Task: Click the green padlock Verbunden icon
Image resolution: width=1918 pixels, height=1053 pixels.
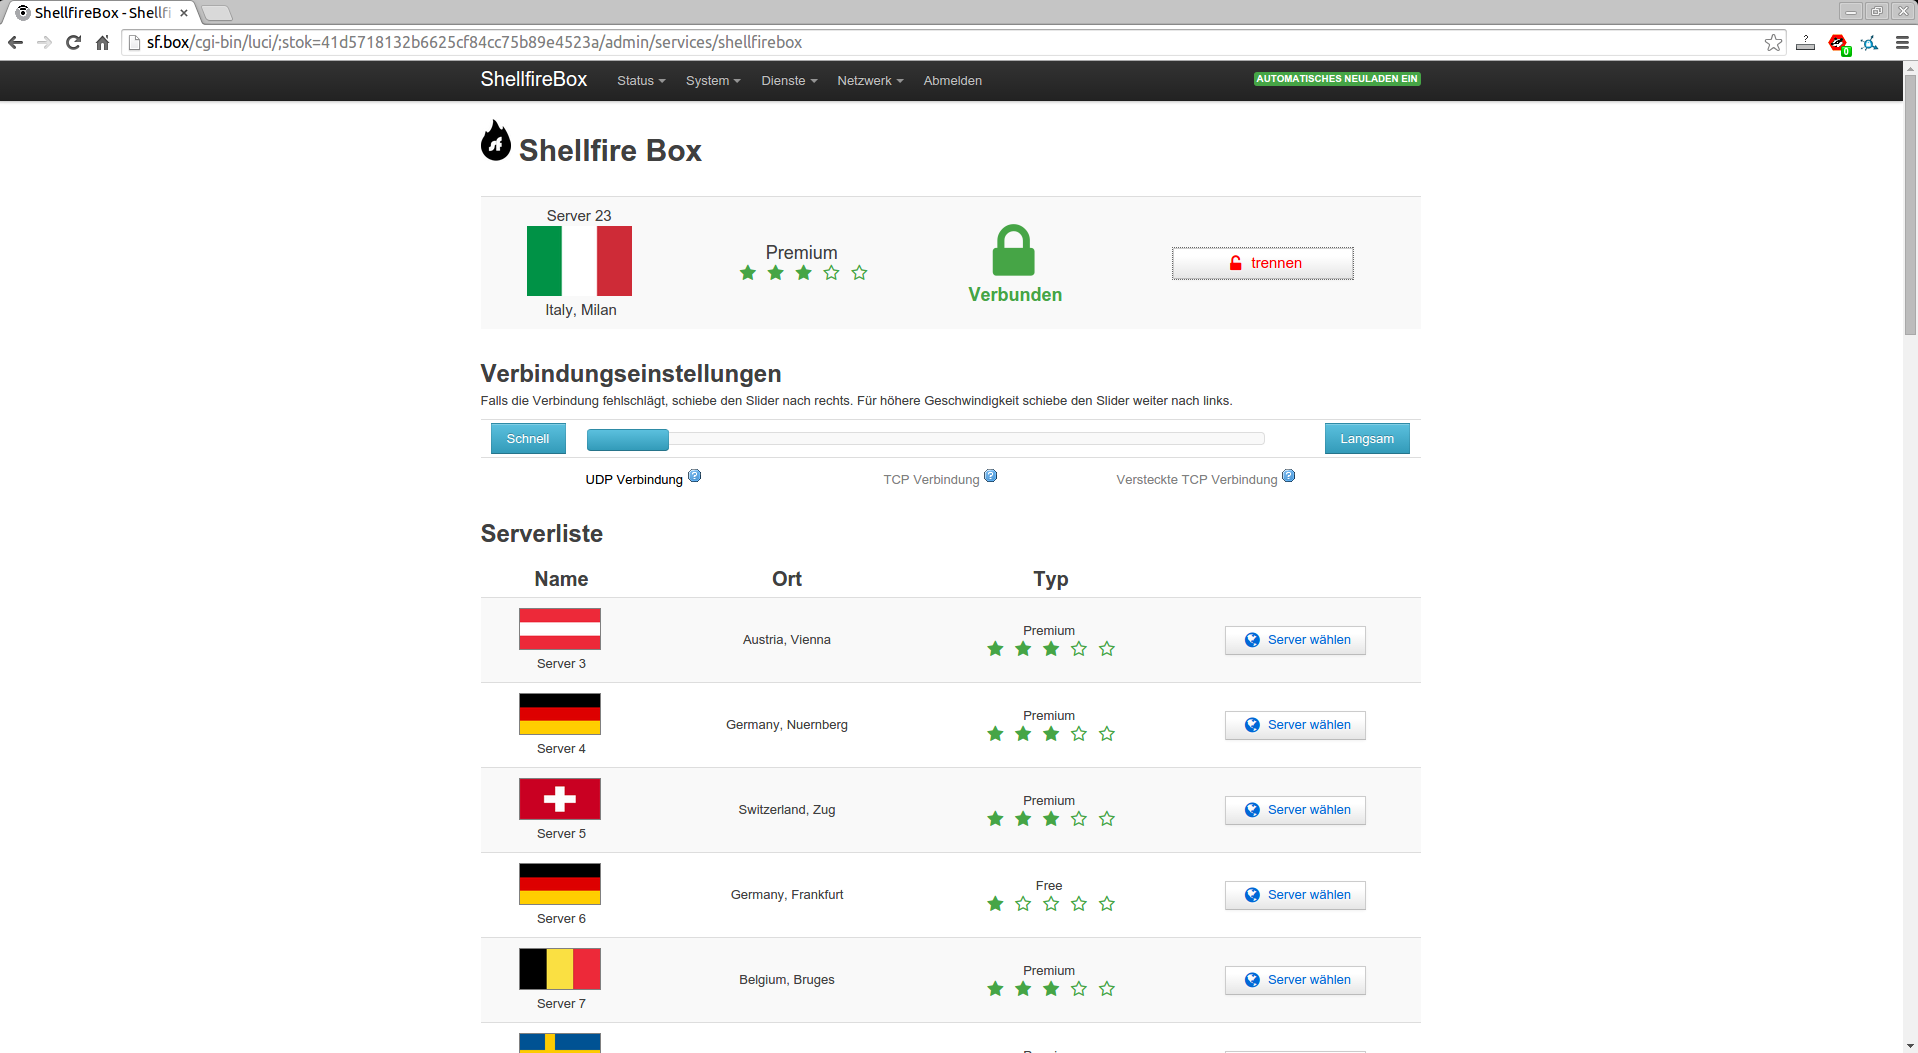Action: click(1013, 250)
